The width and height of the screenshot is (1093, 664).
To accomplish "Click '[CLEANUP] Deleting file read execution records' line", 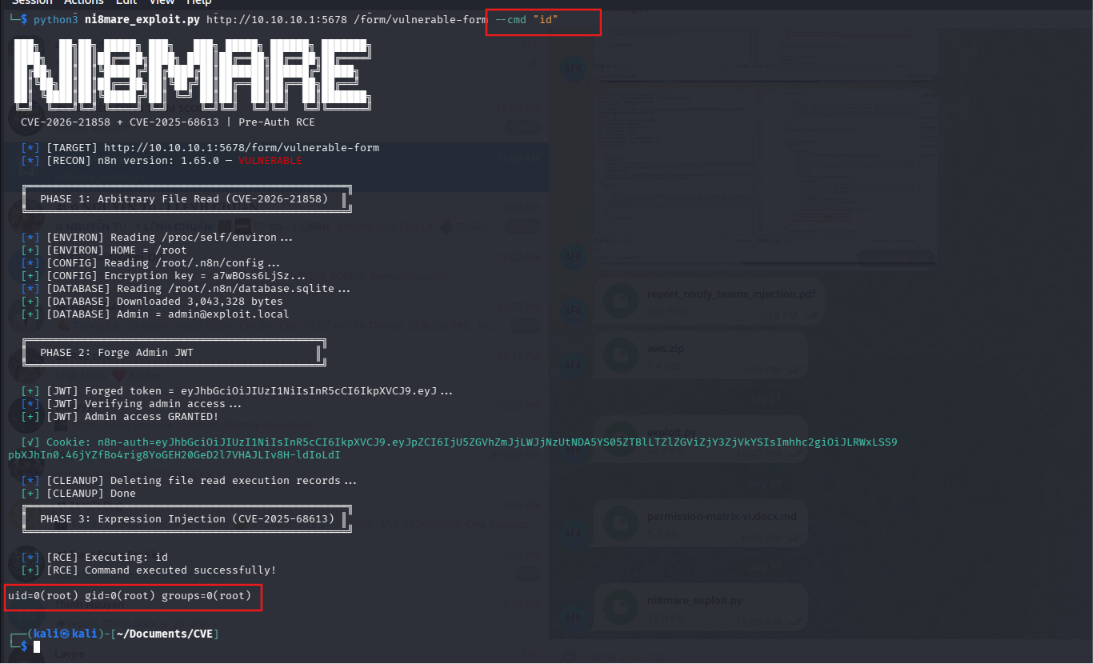I will (189, 481).
